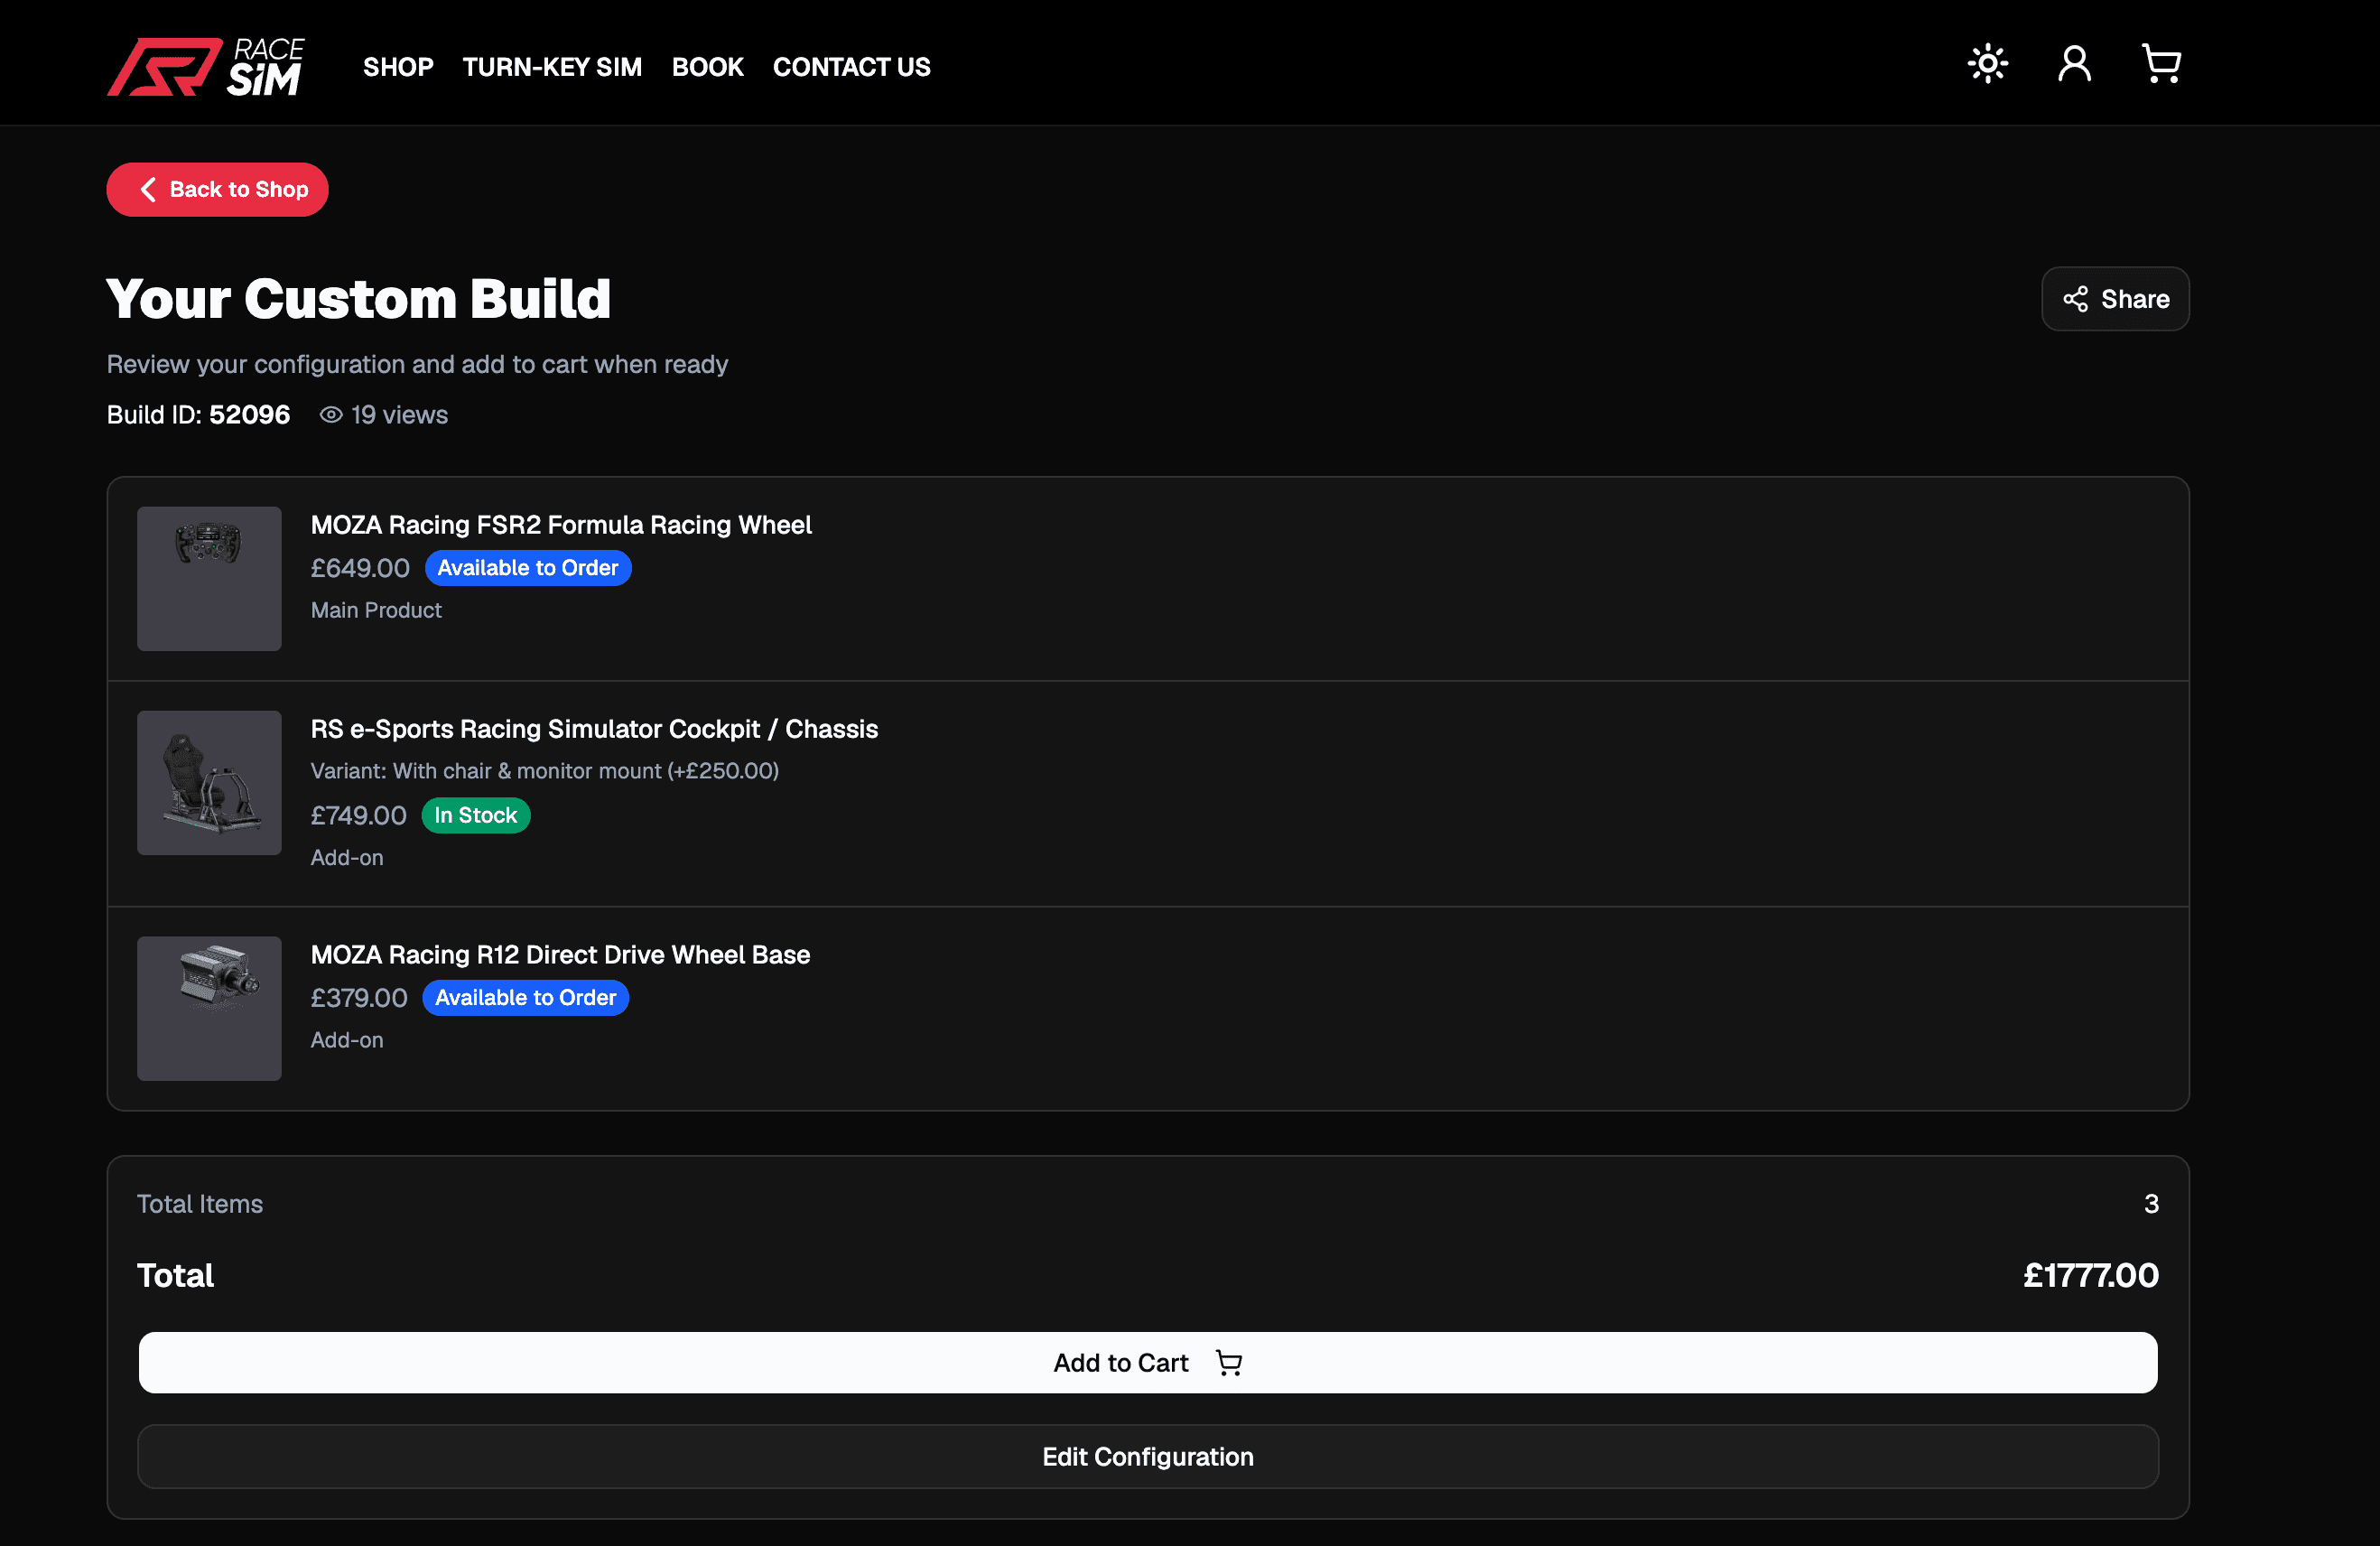The width and height of the screenshot is (2380, 1546).
Task: Select MOZA Racing FSR2 Formula Racing Wheel title
Action: pos(561,525)
